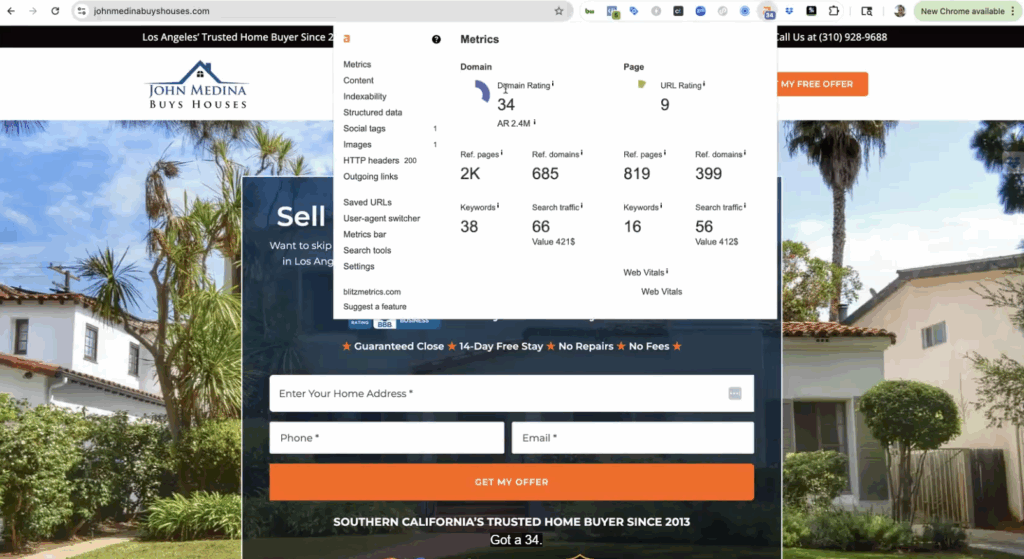1024x559 pixels.
Task: Reload the page
Action: coord(55,11)
